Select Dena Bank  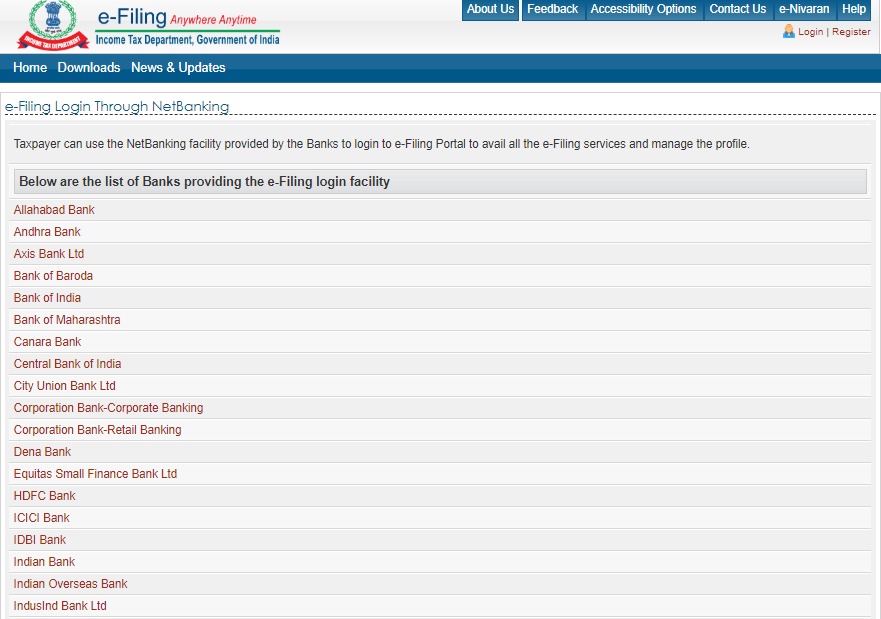click(42, 452)
